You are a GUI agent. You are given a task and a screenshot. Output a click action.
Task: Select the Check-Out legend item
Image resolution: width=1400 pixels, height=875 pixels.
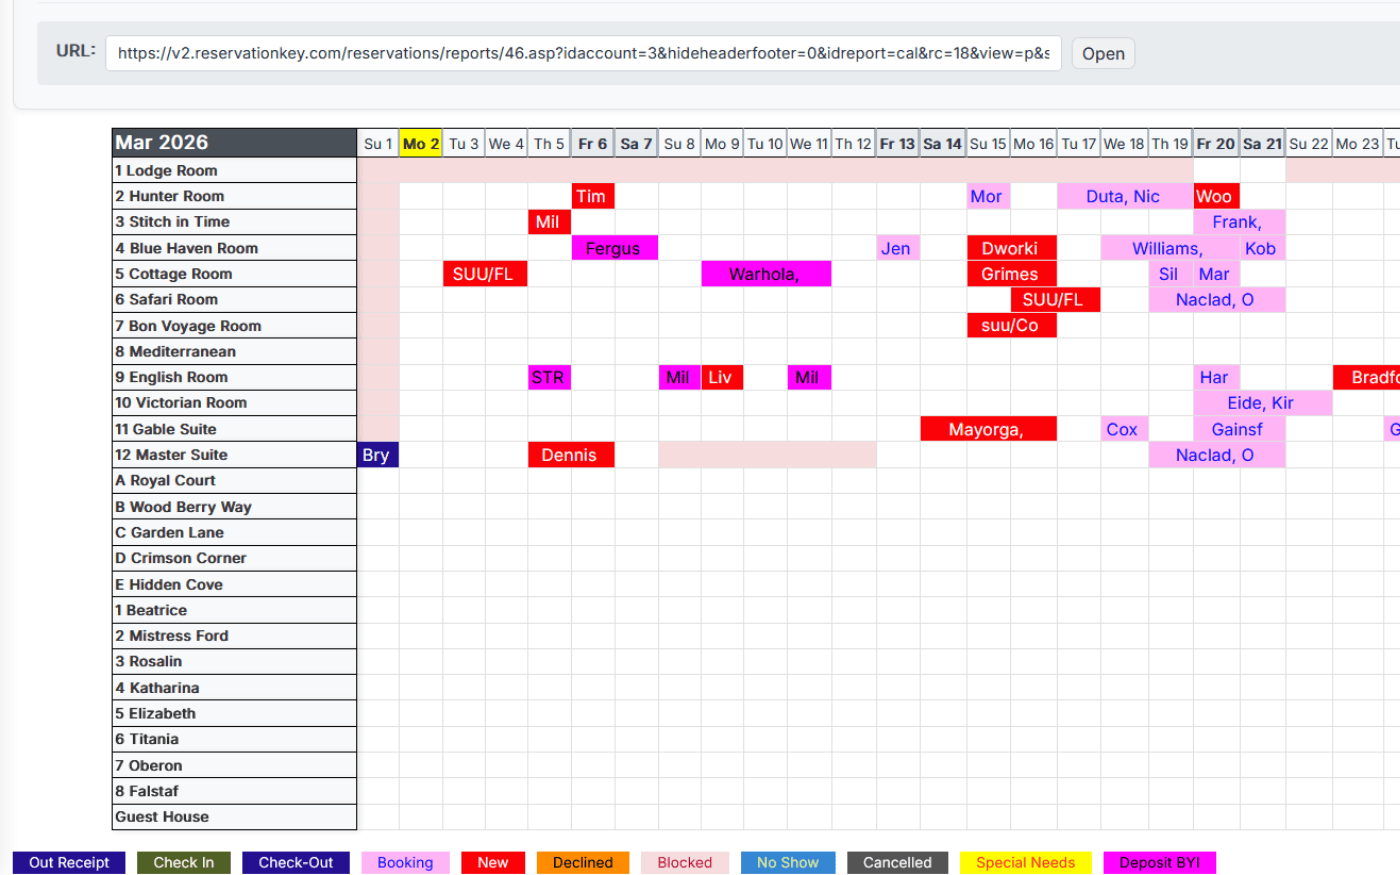click(x=296, y=862)
